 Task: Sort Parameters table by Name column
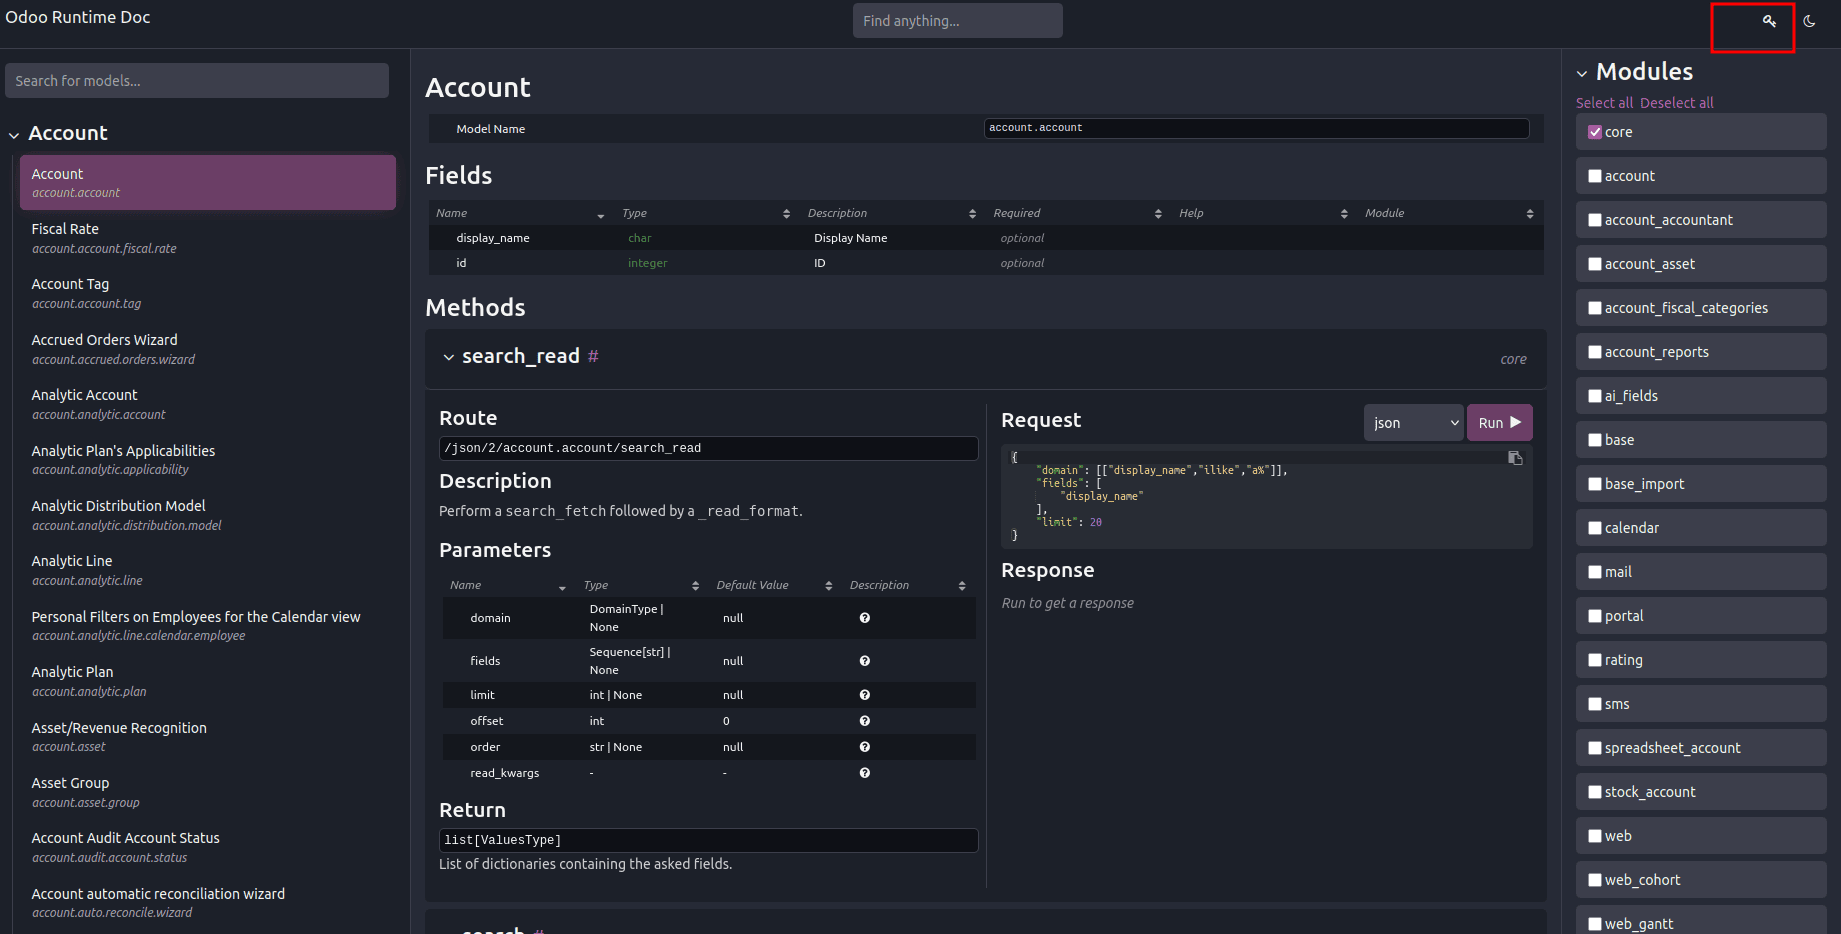(x=509, y=585)
